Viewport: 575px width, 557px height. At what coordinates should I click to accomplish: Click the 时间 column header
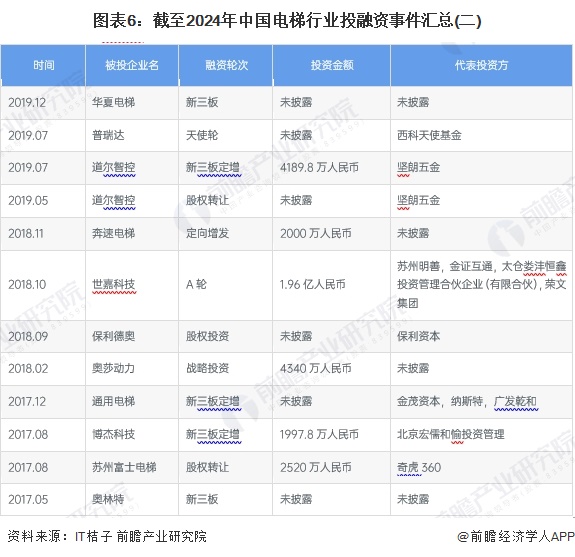pos(43,65)
